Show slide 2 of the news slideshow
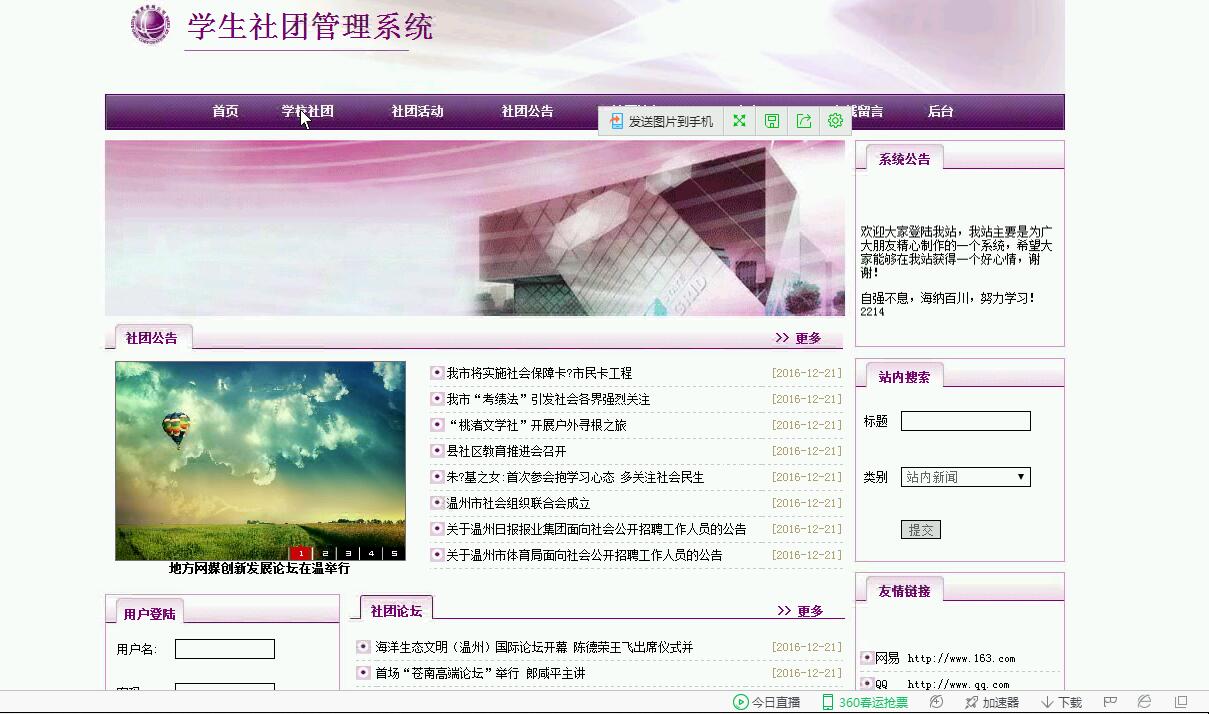 (325, 553)
